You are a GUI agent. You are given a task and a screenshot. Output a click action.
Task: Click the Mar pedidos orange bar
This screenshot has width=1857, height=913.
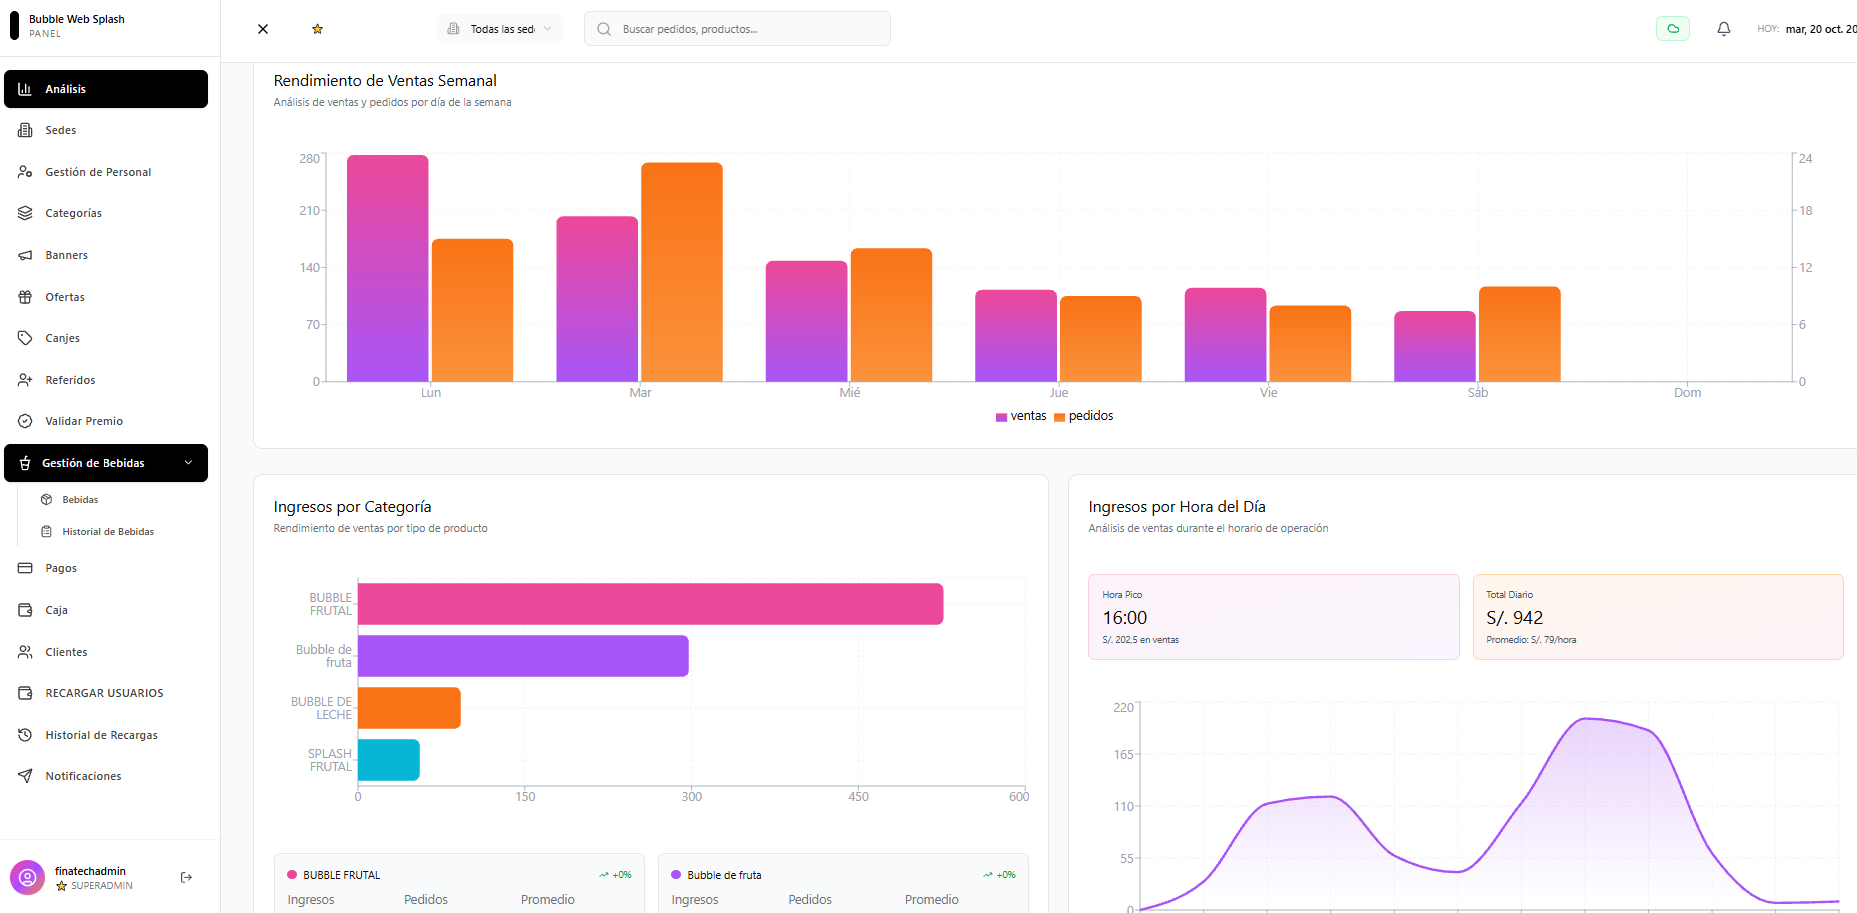coord(682,272)
